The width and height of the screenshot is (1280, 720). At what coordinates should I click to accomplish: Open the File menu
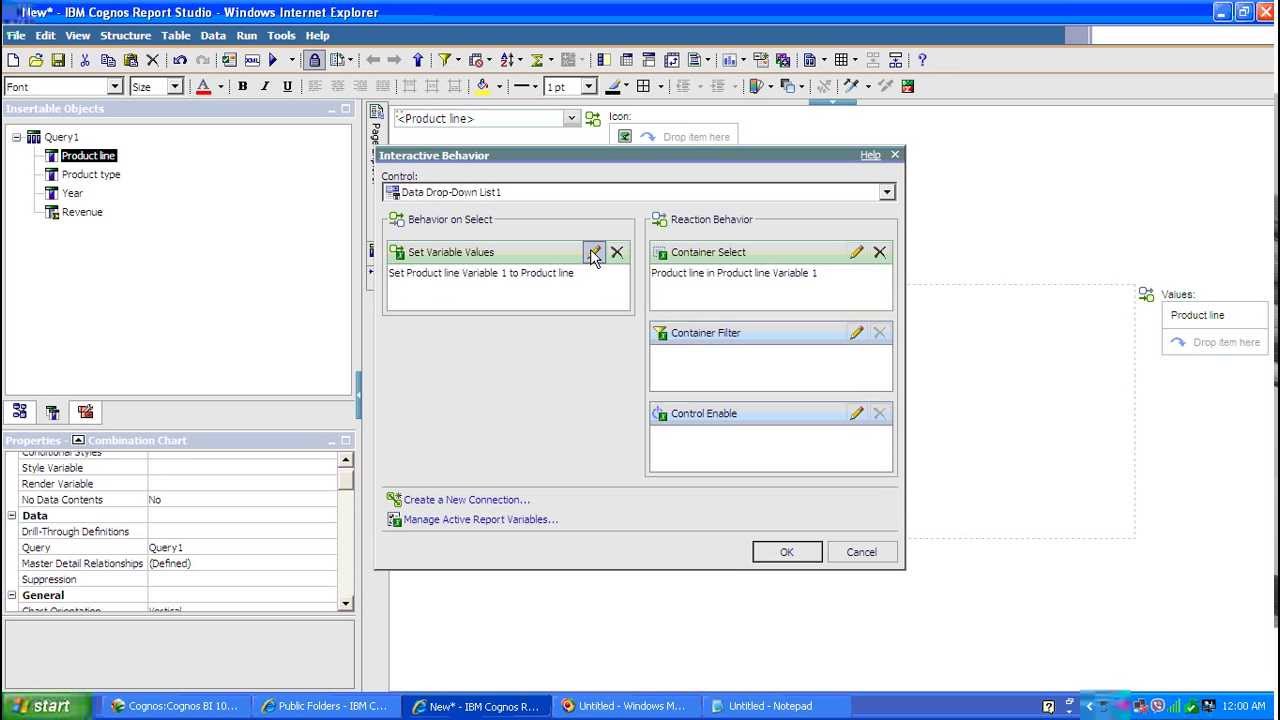pos(16,35)
